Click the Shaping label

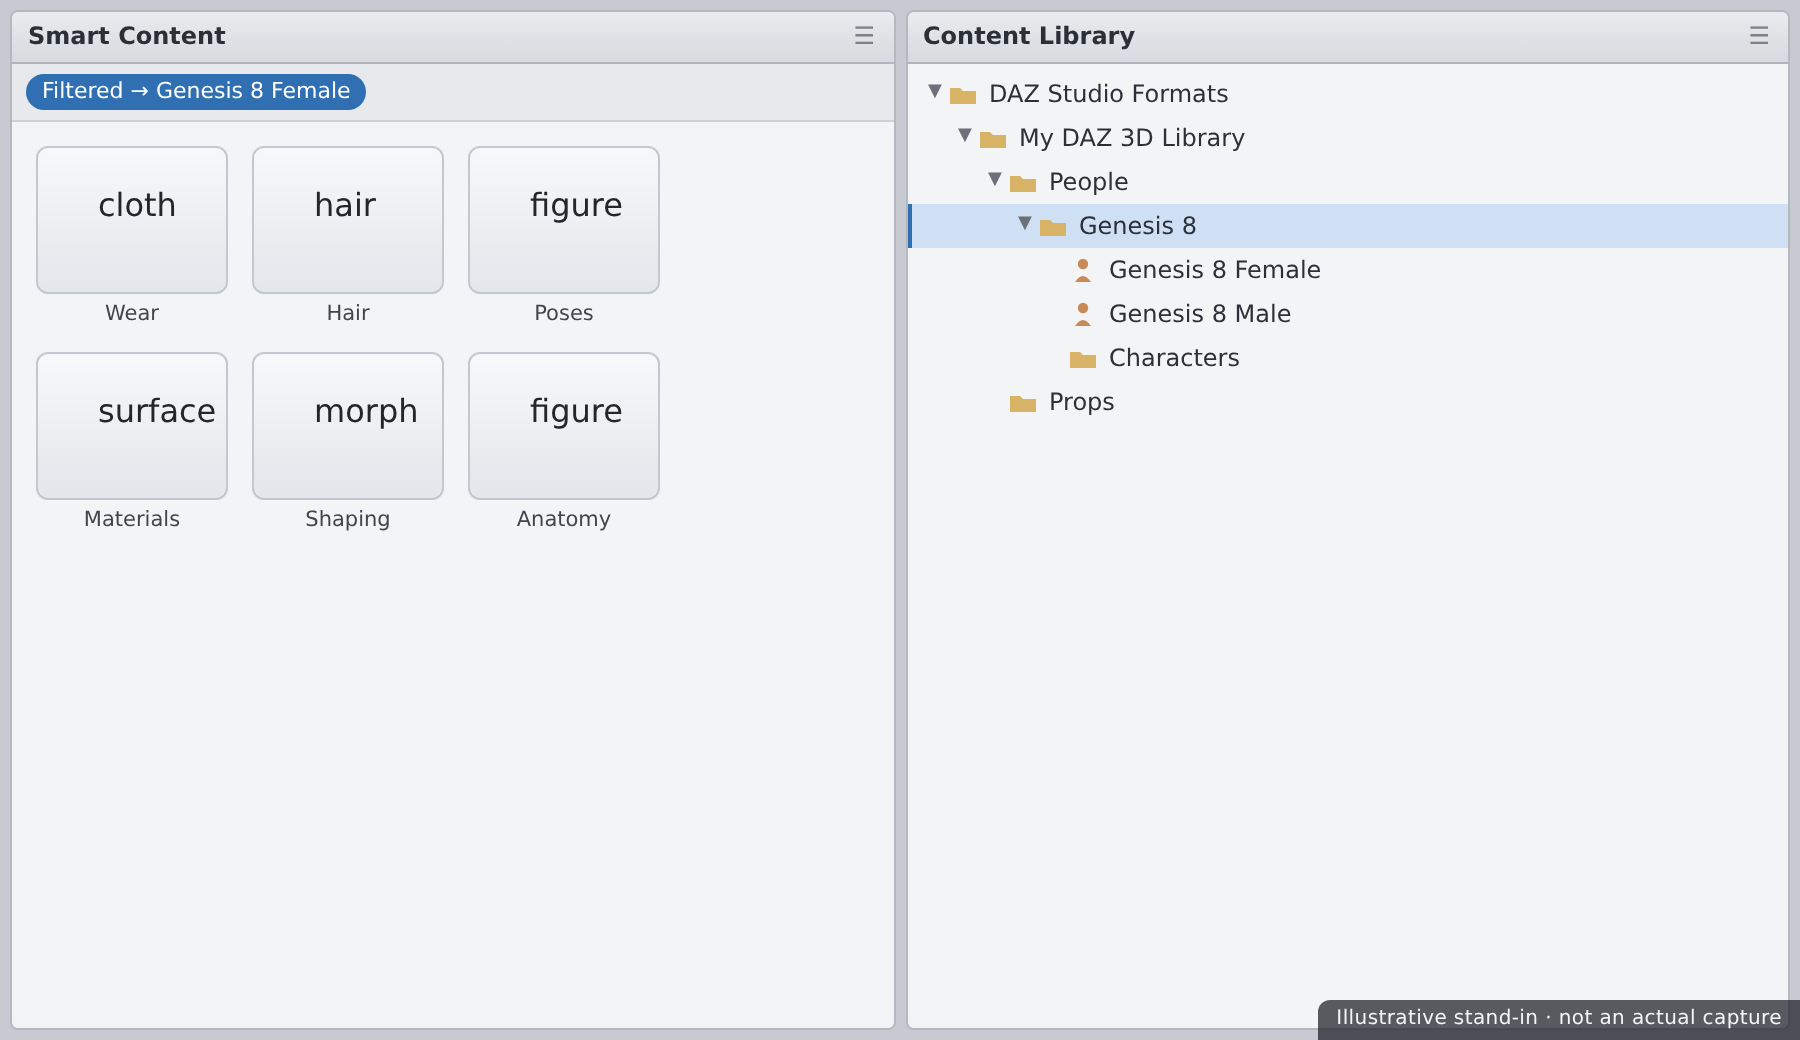coord(348,519)
